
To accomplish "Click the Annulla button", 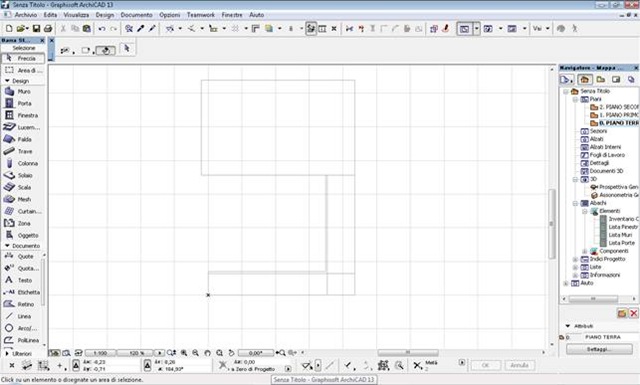I will pyautogui.click(x=519, y=365).
